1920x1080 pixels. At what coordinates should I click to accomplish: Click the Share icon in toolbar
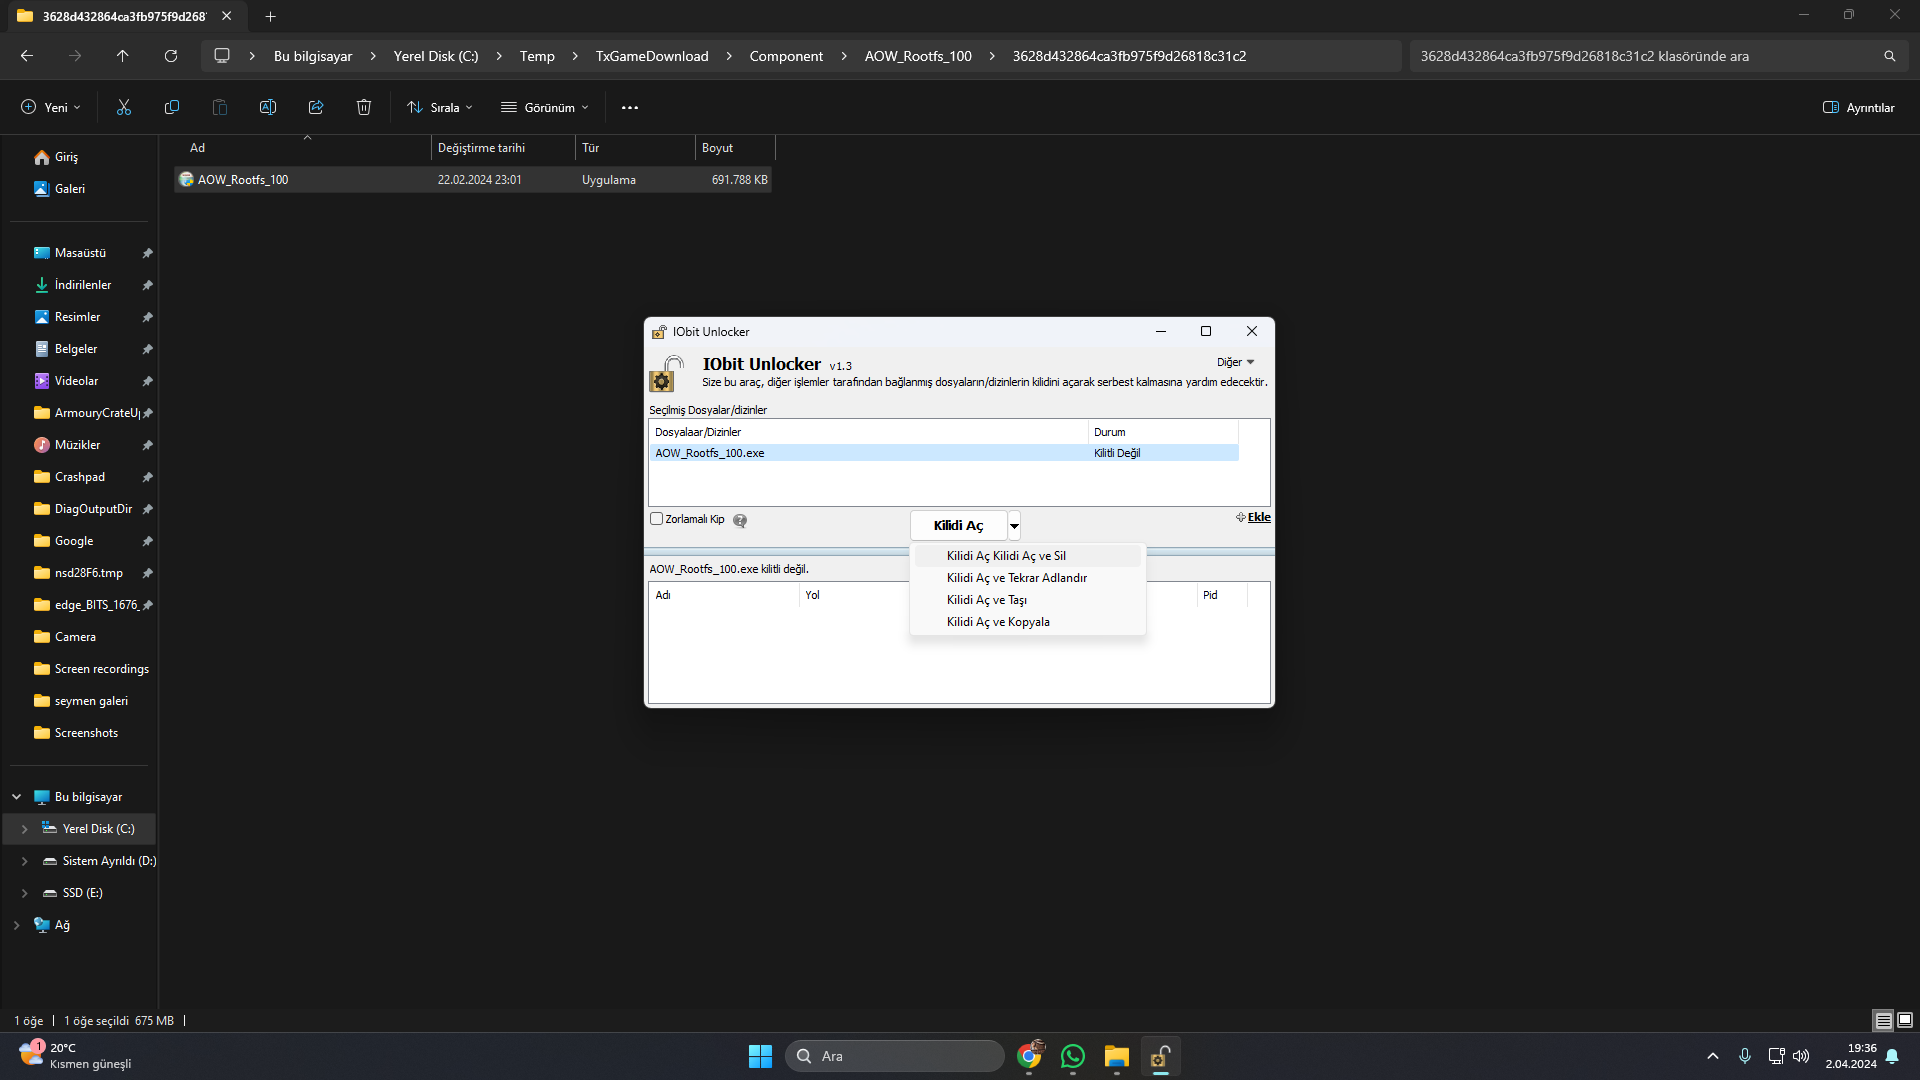pyautogui.click(x=316, y=107)
